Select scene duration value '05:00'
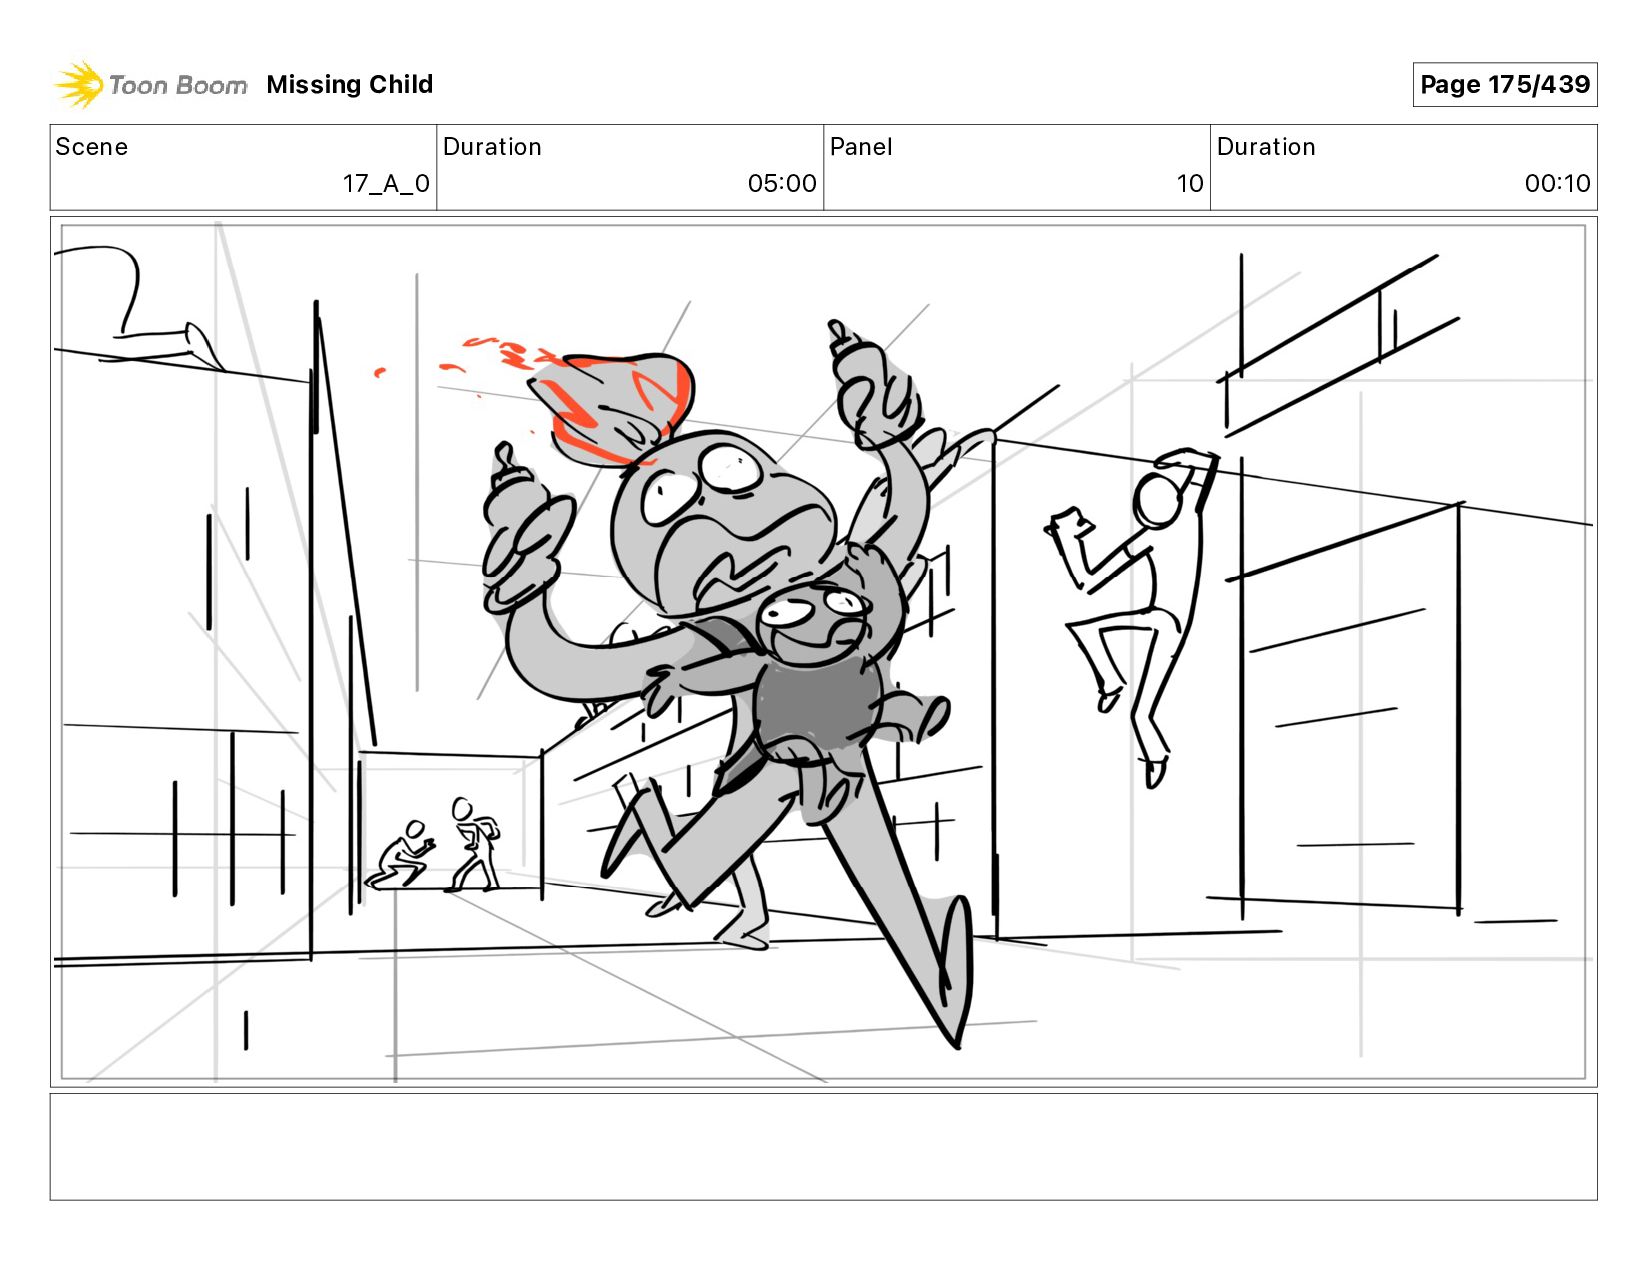This screenshot has width=1650, height=1275. point(782,183)
